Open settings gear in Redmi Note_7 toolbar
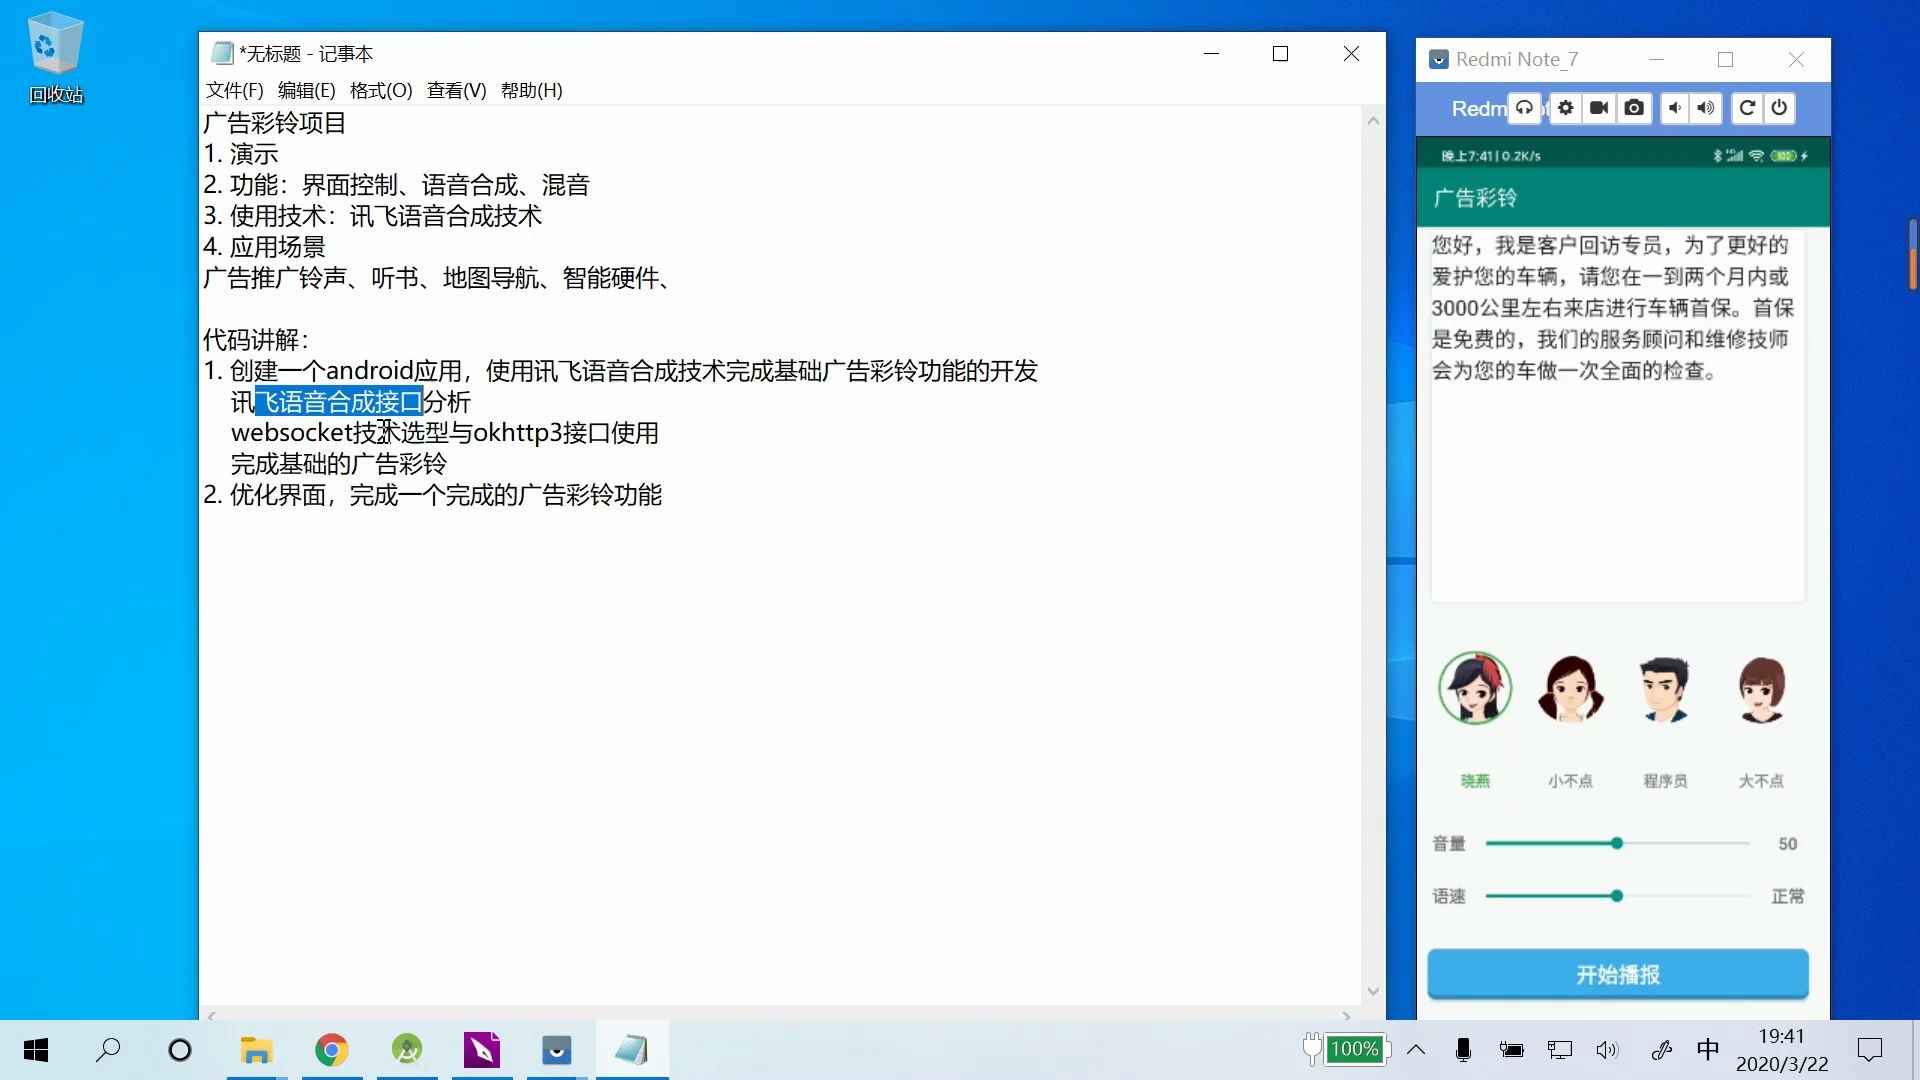The width and height of the screenshot is (1920, 1080). coord(1565,108)
